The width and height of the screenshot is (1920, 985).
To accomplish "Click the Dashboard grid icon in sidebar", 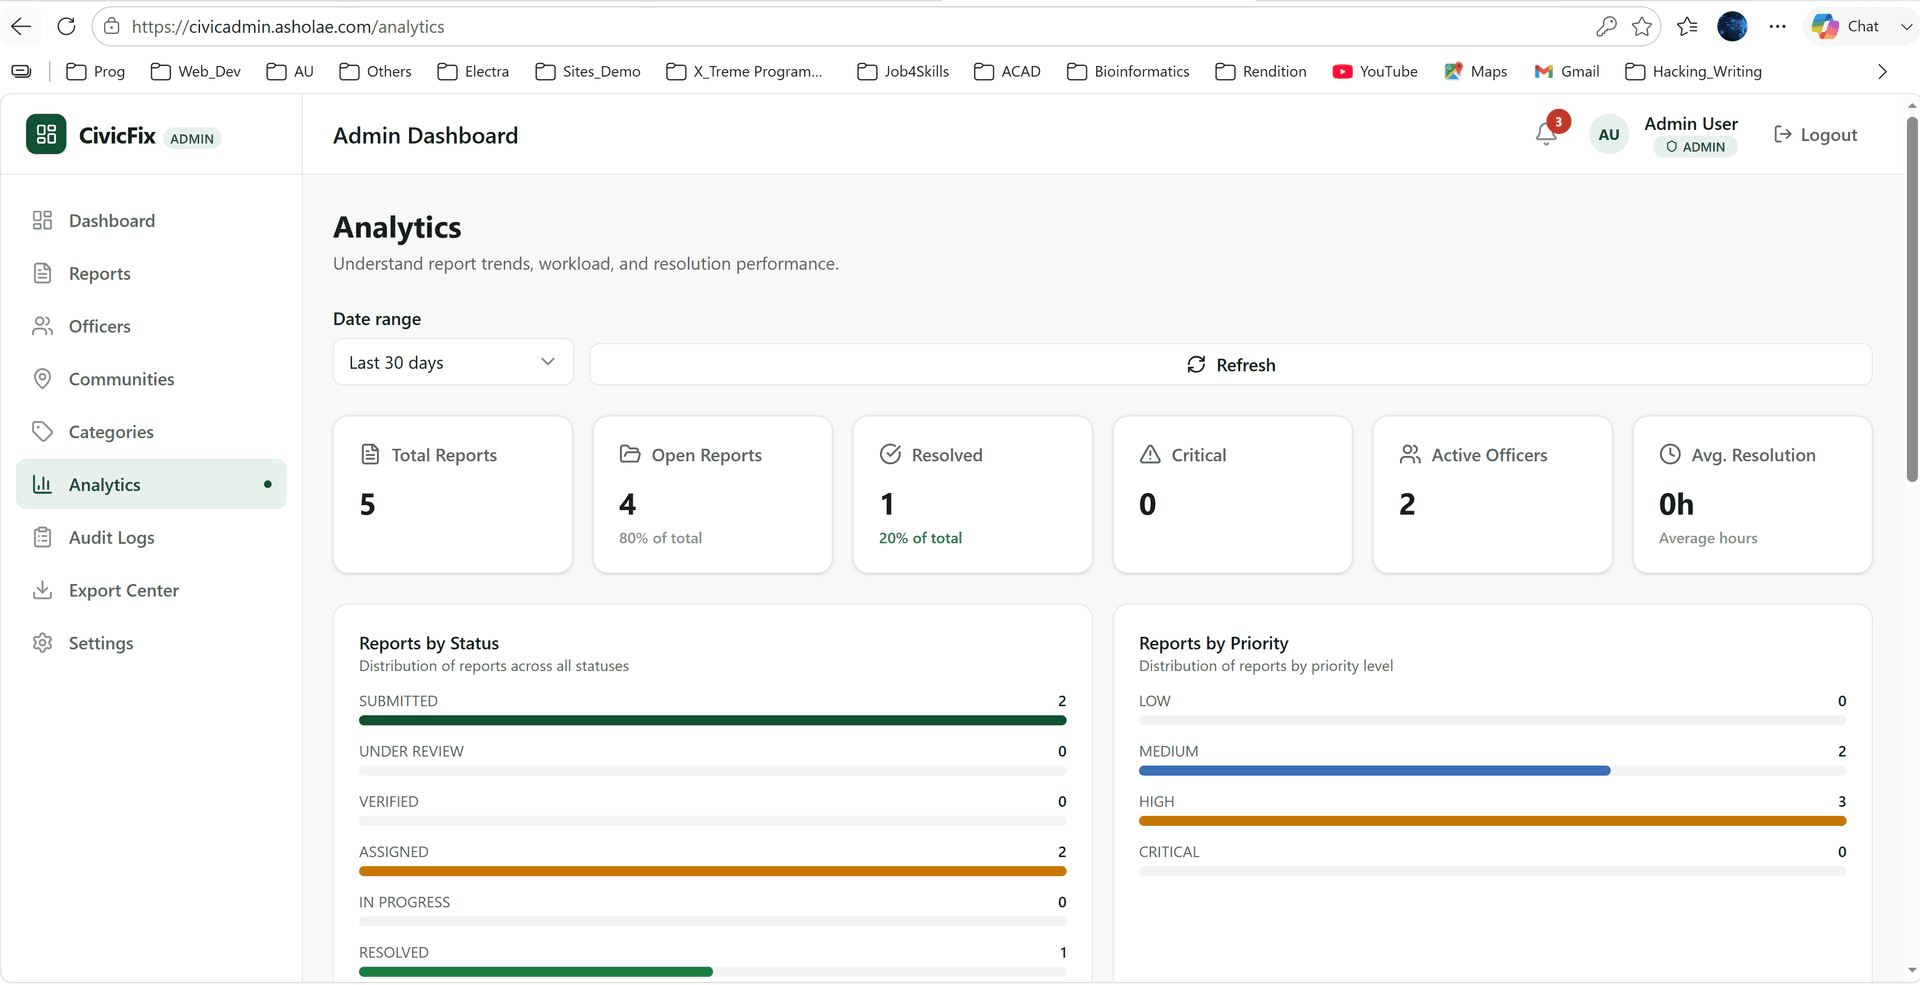I will point(42,220).
